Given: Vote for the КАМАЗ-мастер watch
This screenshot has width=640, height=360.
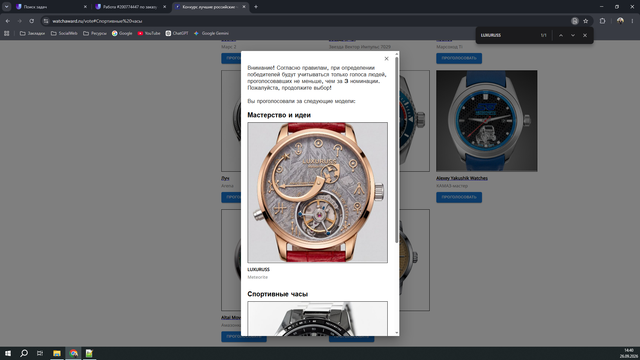Looking at the screenshot, I should [x=459, y=197].
